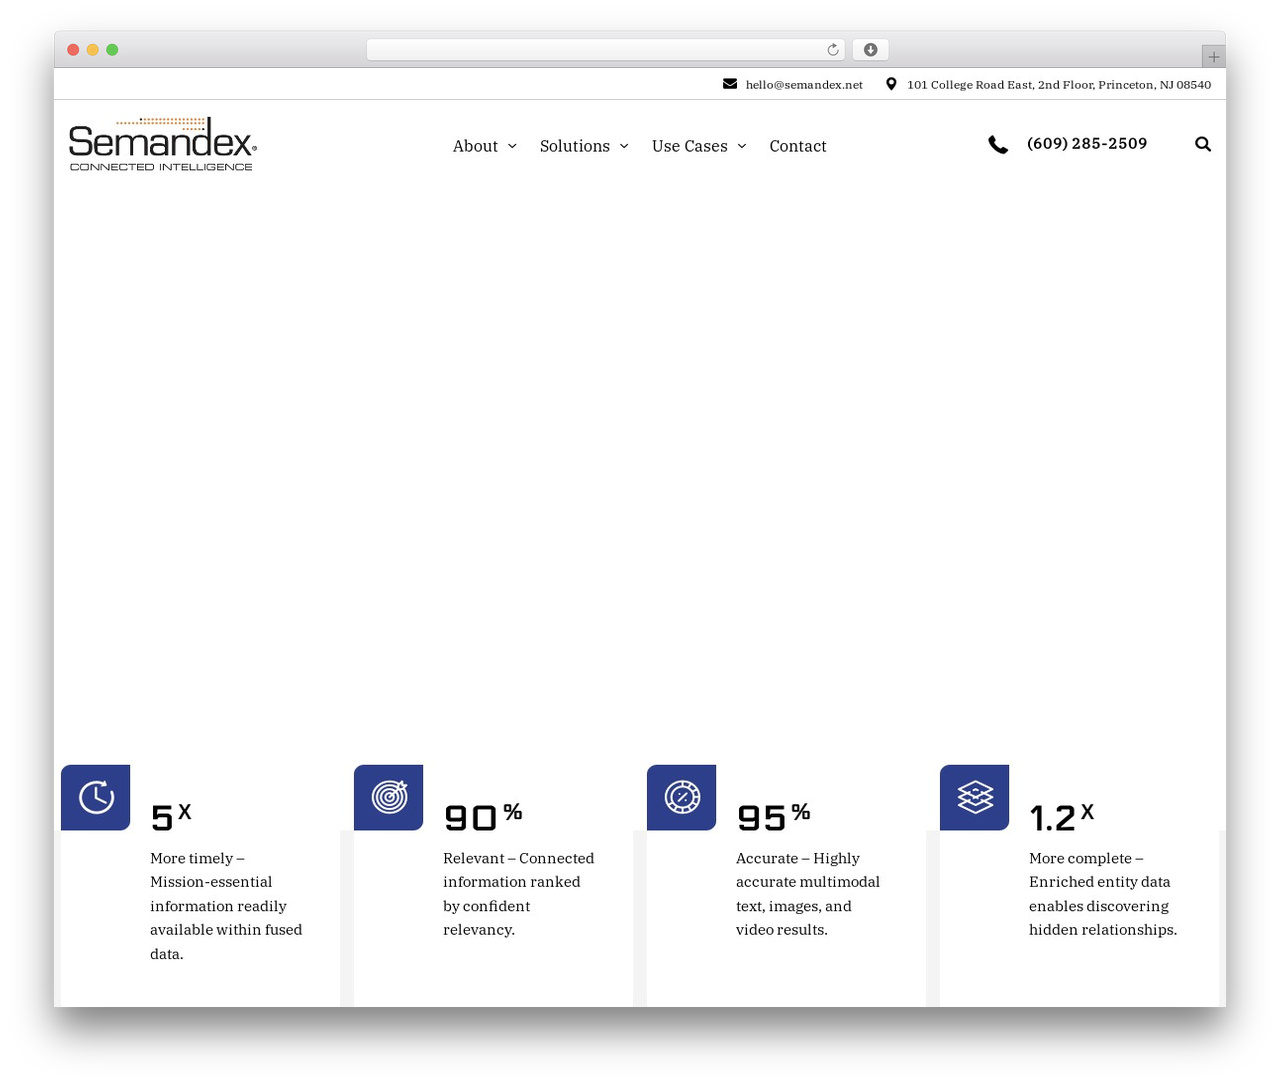Call the (609) 285-2509 phone number
This screenshot has width=1280, height=1084.
click(1087, 144)
